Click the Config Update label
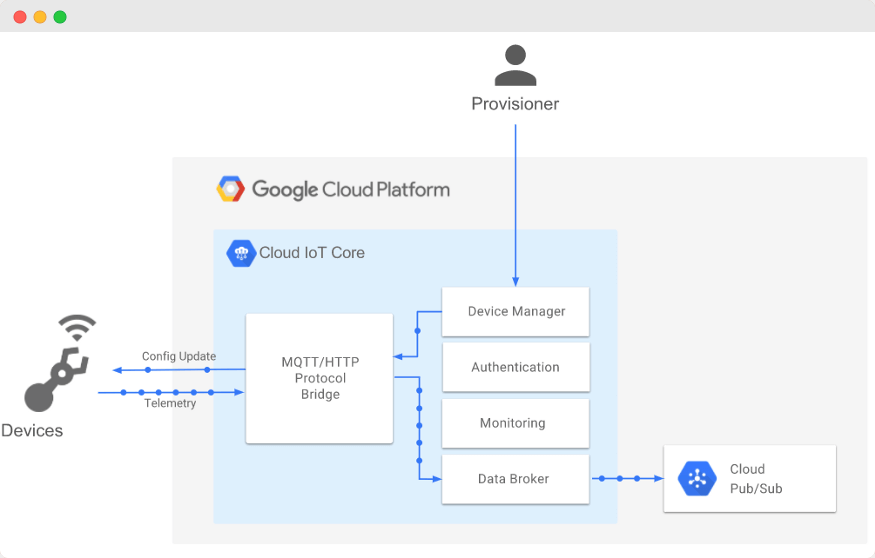The height and width of the screenshot is (558, 875). [x=179, y=356]
